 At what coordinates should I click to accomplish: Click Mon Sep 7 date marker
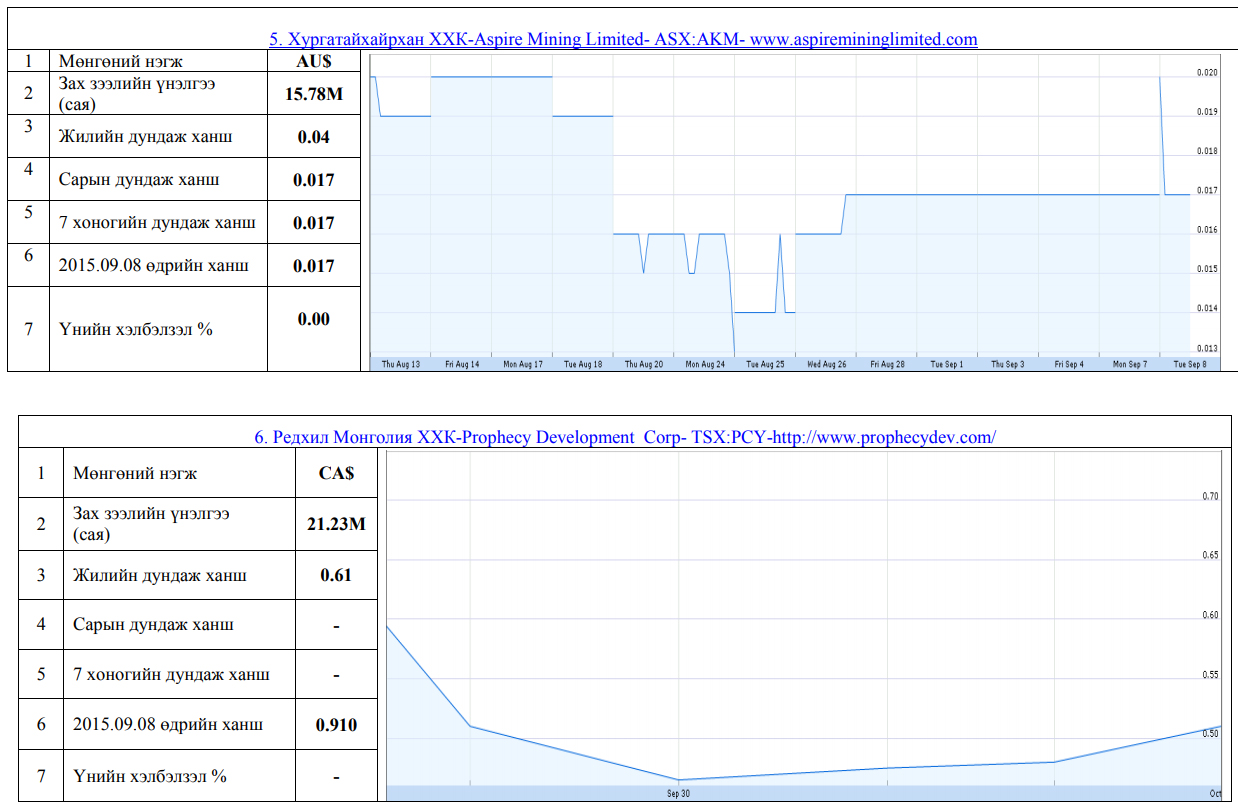1130,365
